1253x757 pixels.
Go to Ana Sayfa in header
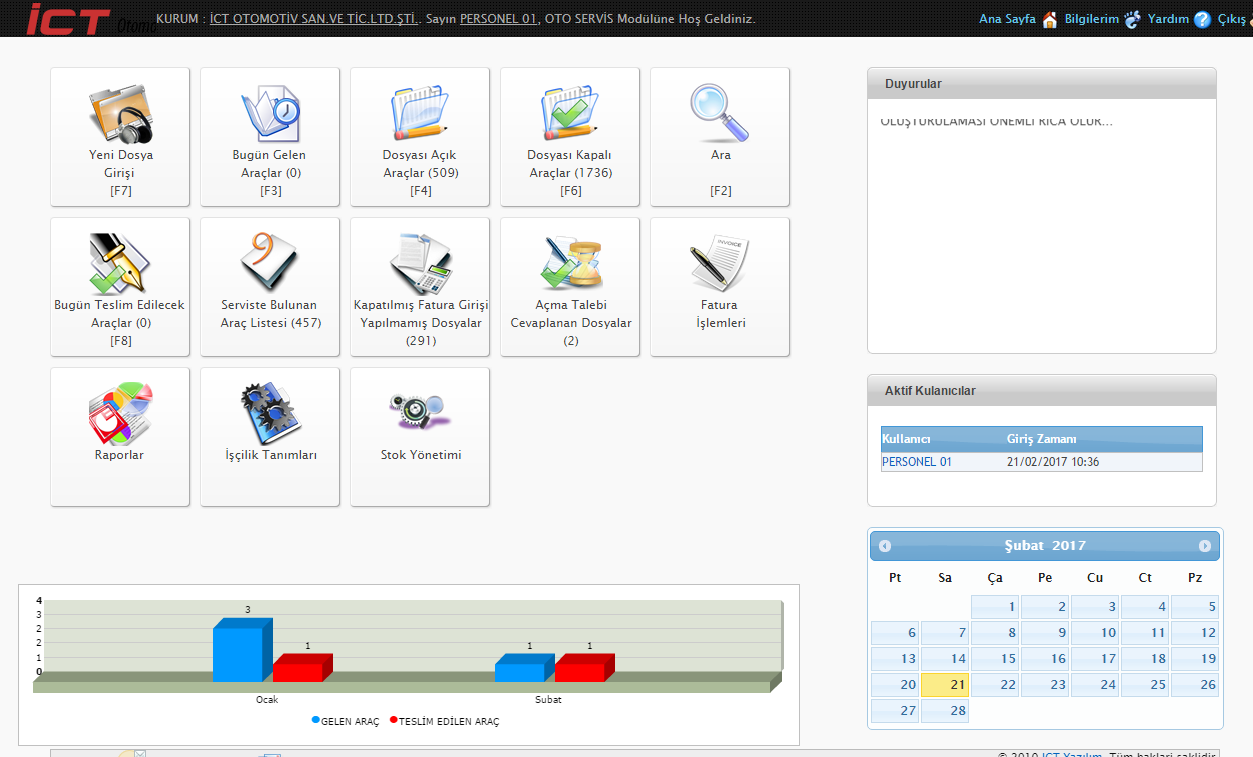point(1007,19)
